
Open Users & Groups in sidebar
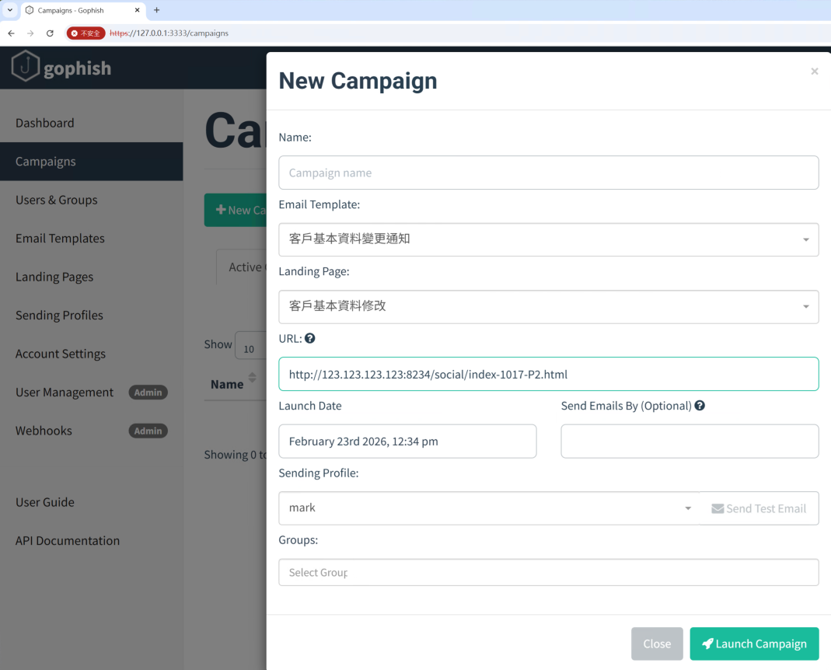[91, 200]
